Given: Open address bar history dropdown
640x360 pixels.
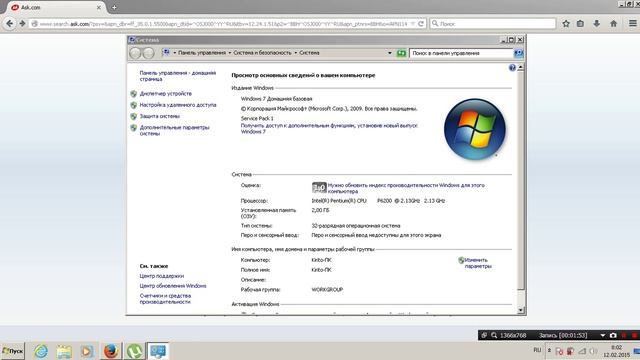Looking at the screenshot, I should tap(389, 53).
